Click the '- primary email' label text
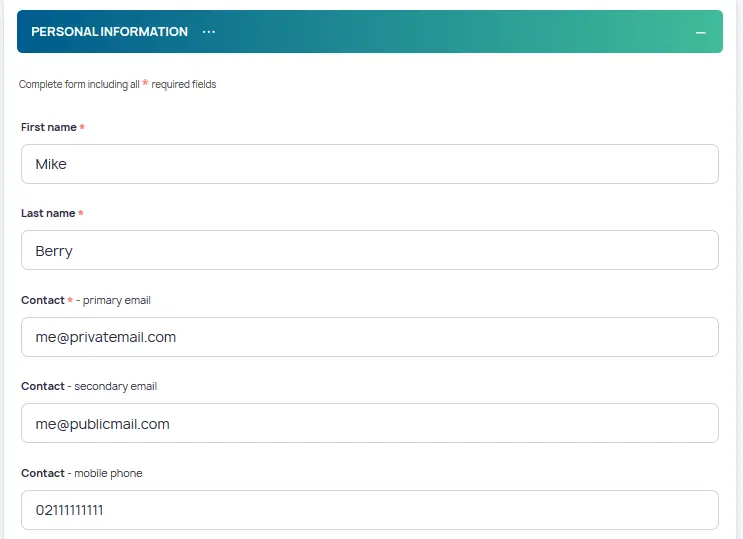The height and width of the screenshot is (539, 743). click(x=113, y=300)
